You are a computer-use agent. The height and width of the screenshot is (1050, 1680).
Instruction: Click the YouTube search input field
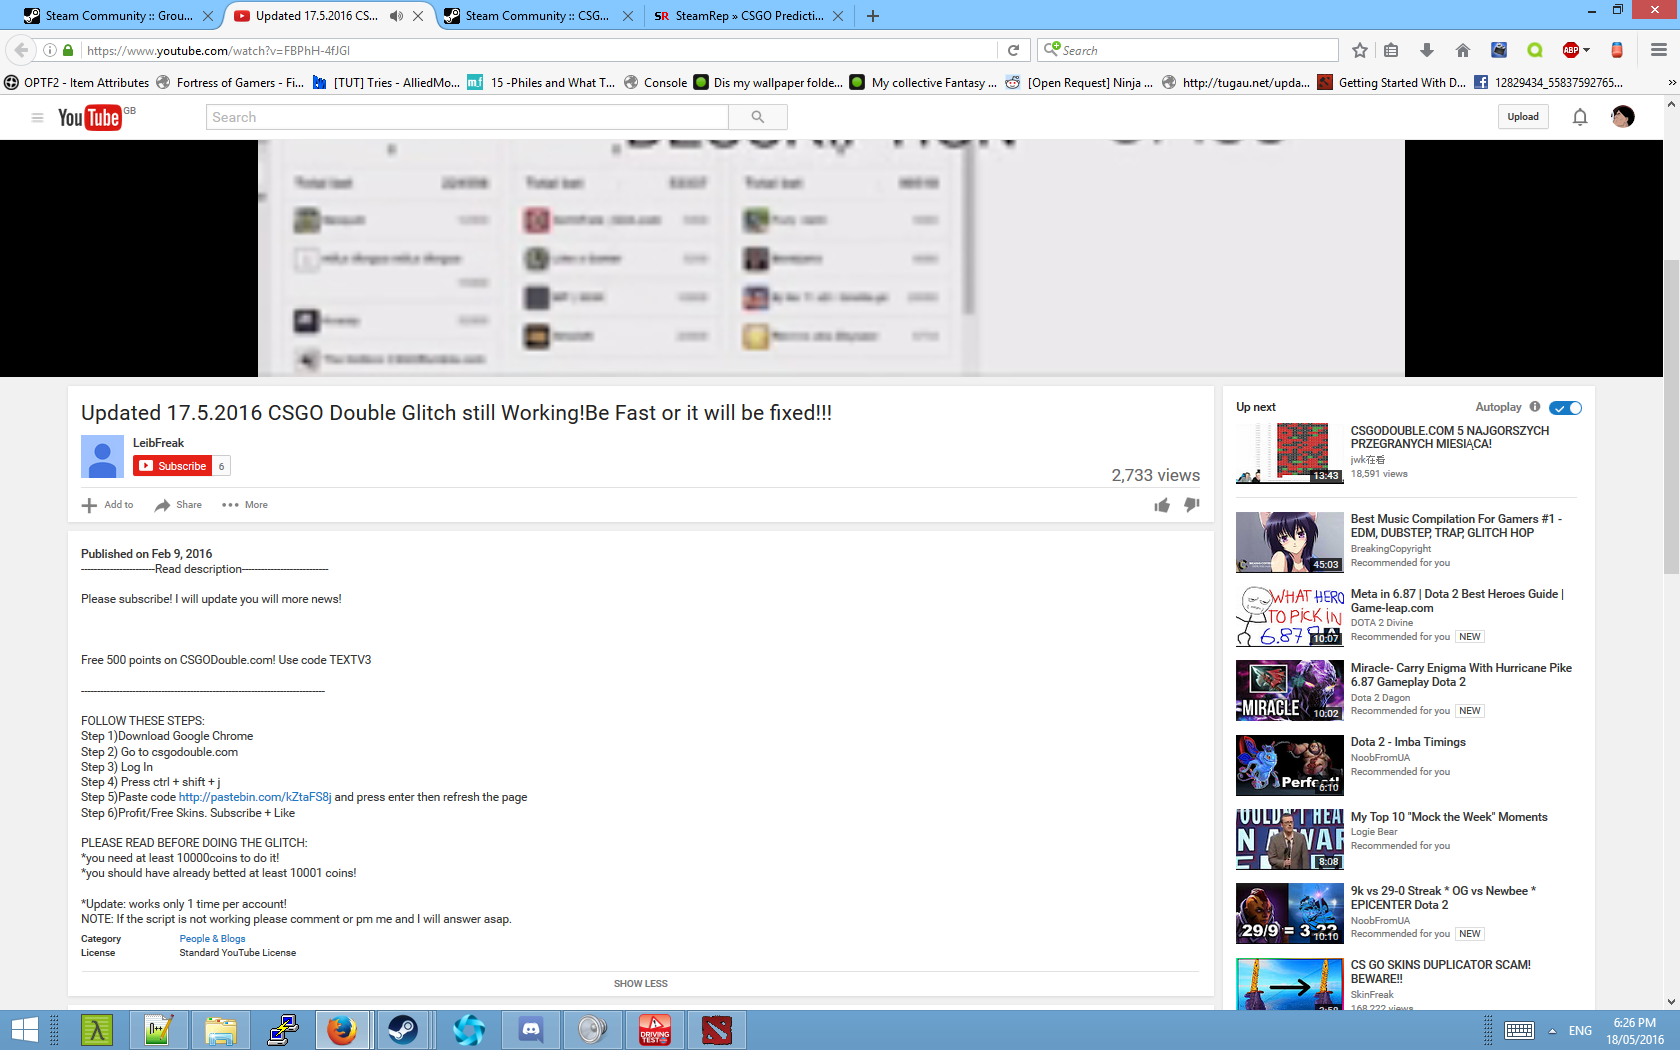tap(467, 117)
